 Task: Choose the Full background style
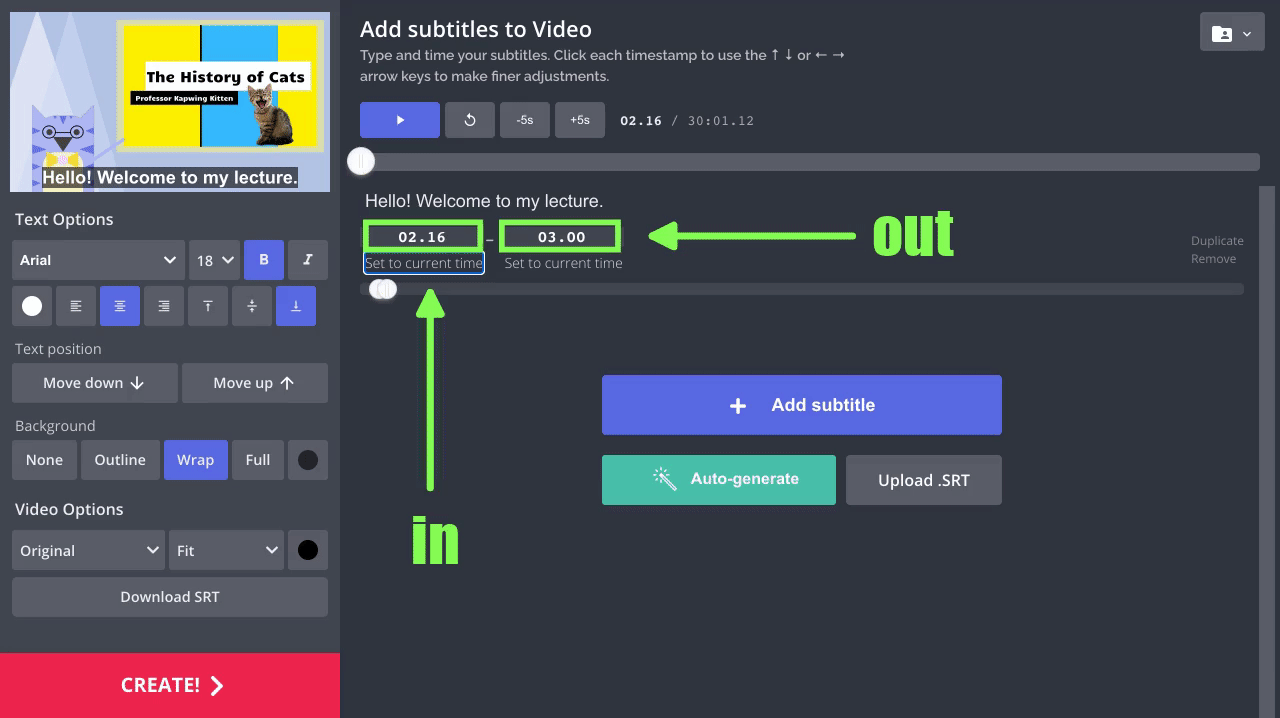click(x=258, y=460)
